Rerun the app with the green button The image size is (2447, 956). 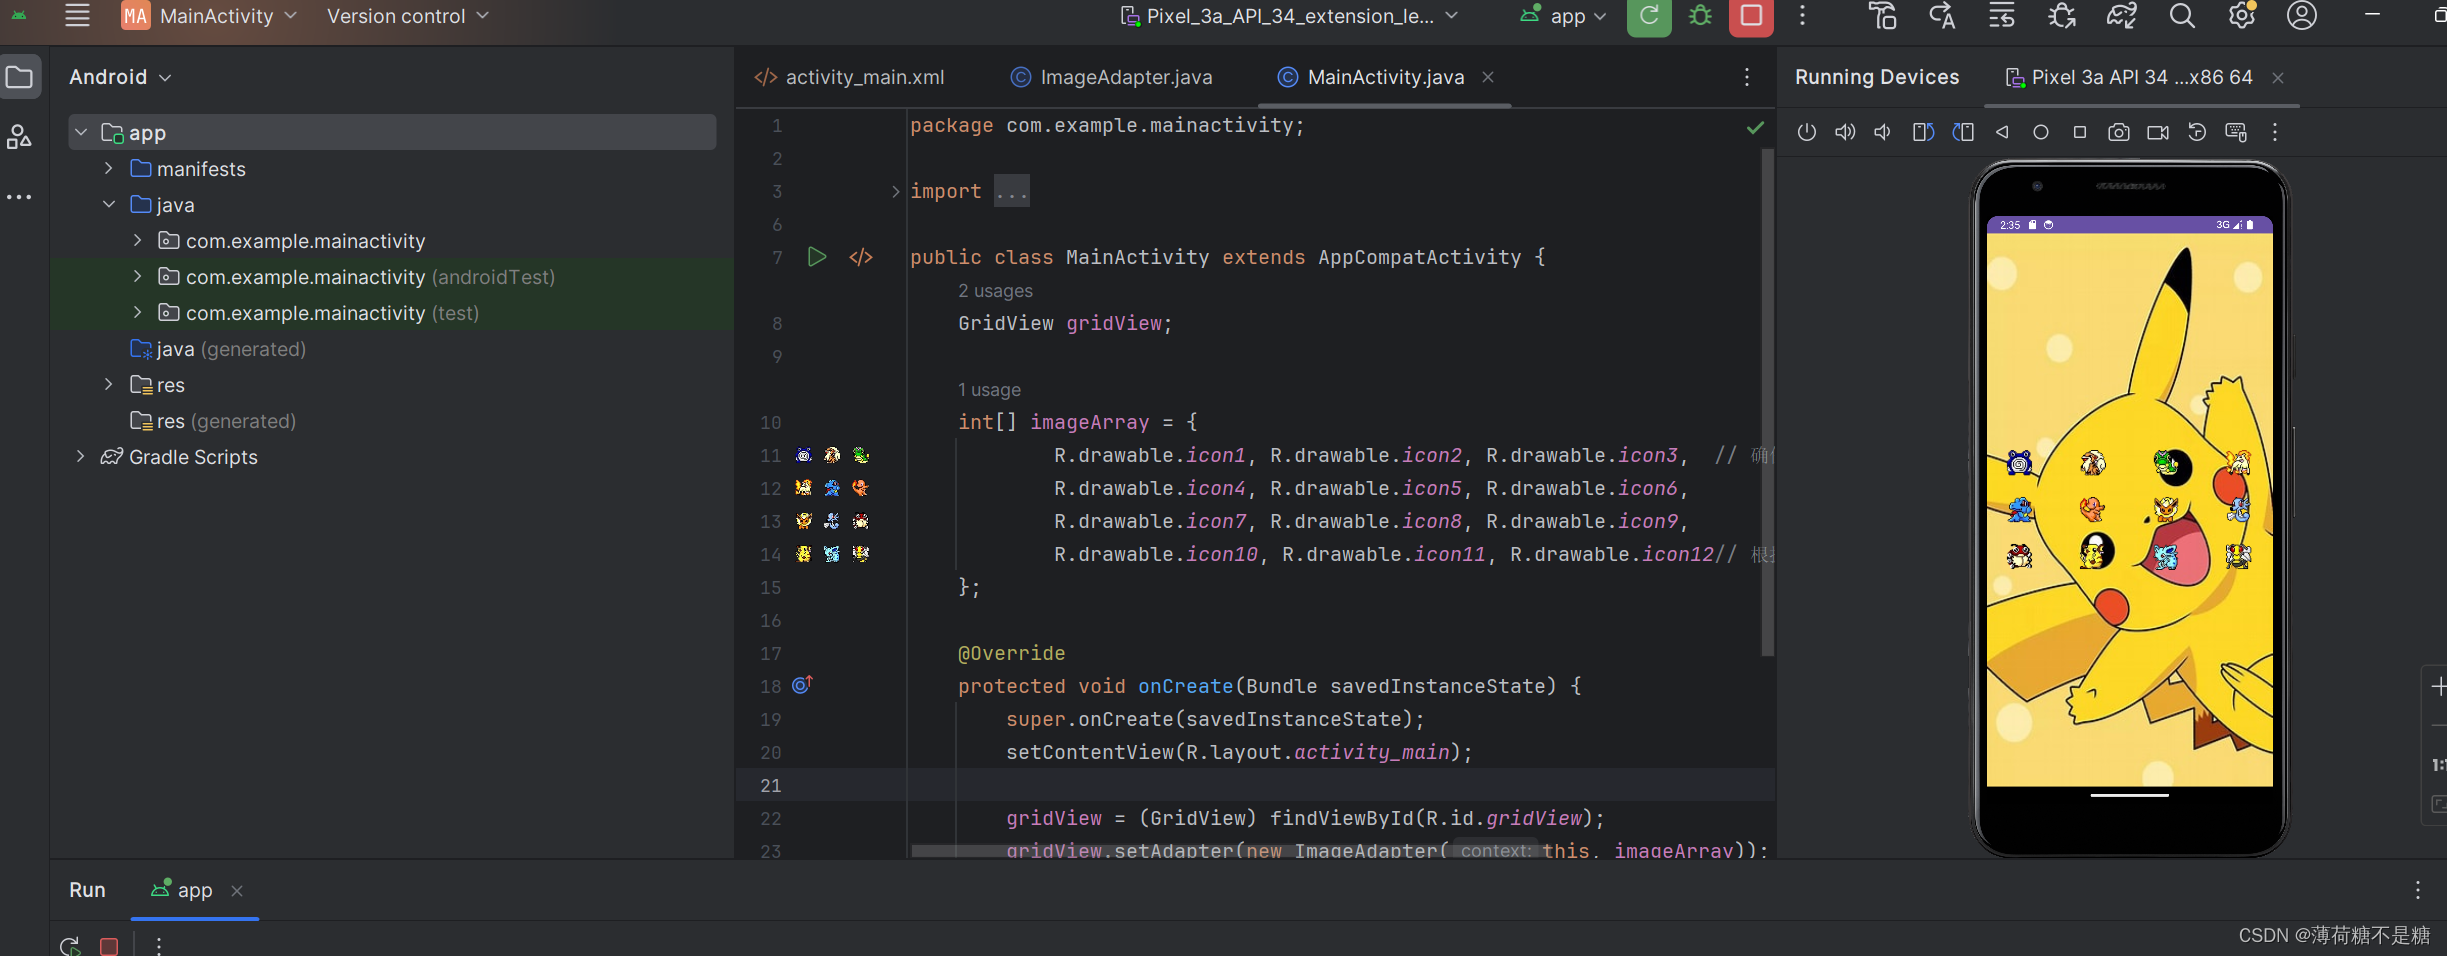click(1649, 16)
